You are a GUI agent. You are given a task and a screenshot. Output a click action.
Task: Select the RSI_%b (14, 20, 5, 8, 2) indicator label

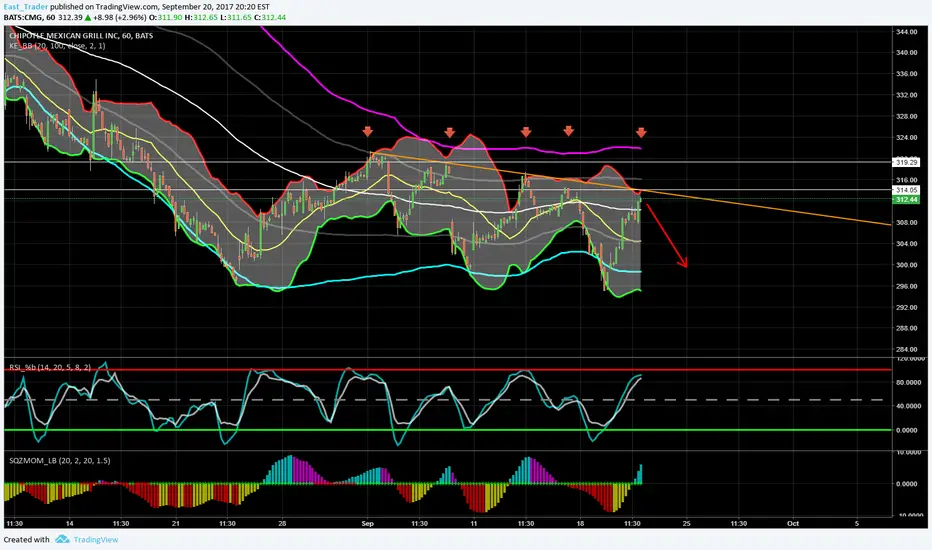tap(50, 367)
